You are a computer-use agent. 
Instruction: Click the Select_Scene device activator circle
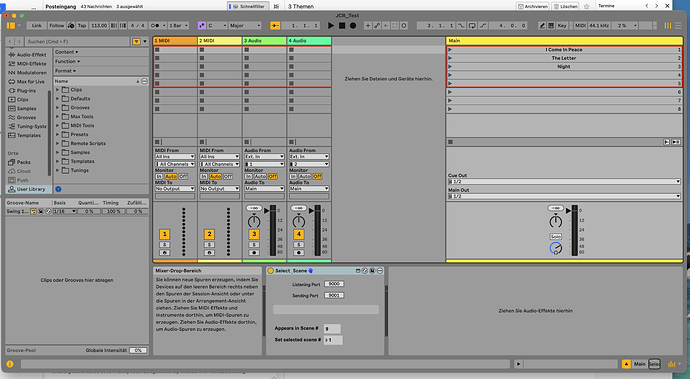[271, 271]
